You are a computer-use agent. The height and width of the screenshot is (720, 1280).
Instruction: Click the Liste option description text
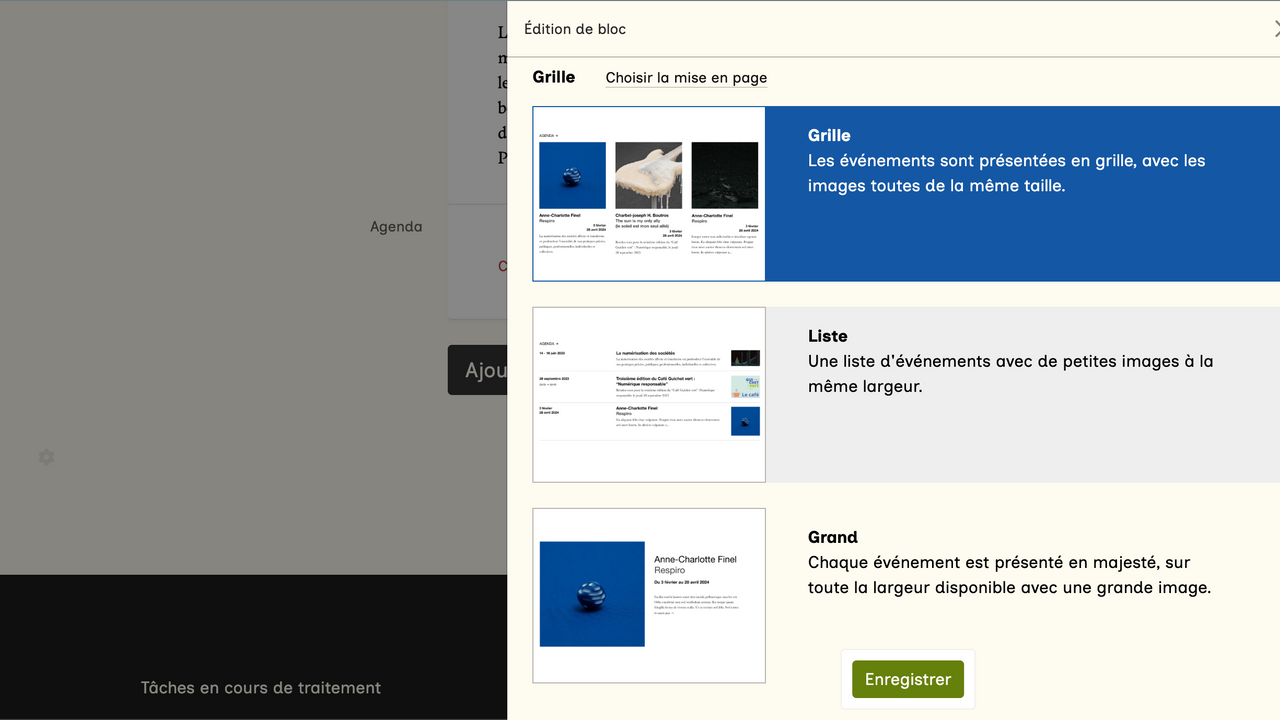click(x=1010, y=373)
